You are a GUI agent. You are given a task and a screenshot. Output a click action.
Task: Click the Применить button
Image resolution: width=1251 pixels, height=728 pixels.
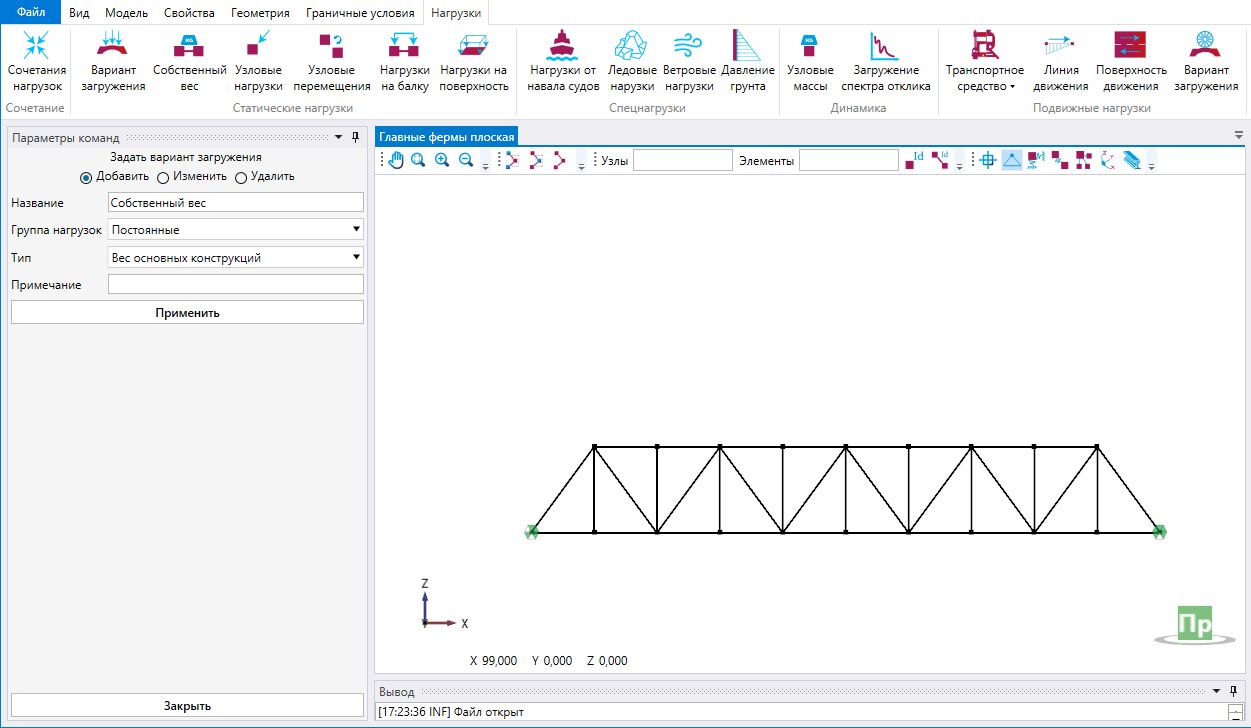tap(187, 313)
